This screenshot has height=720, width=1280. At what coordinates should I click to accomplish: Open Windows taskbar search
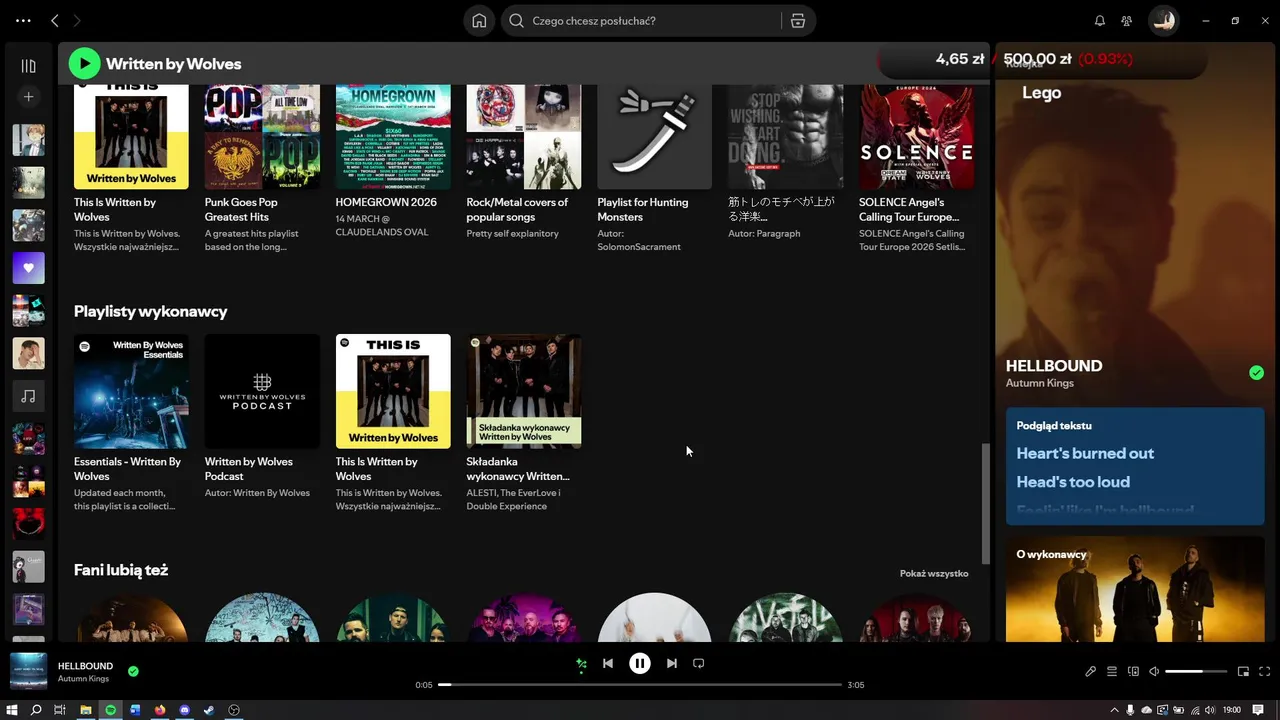point(36,710)
